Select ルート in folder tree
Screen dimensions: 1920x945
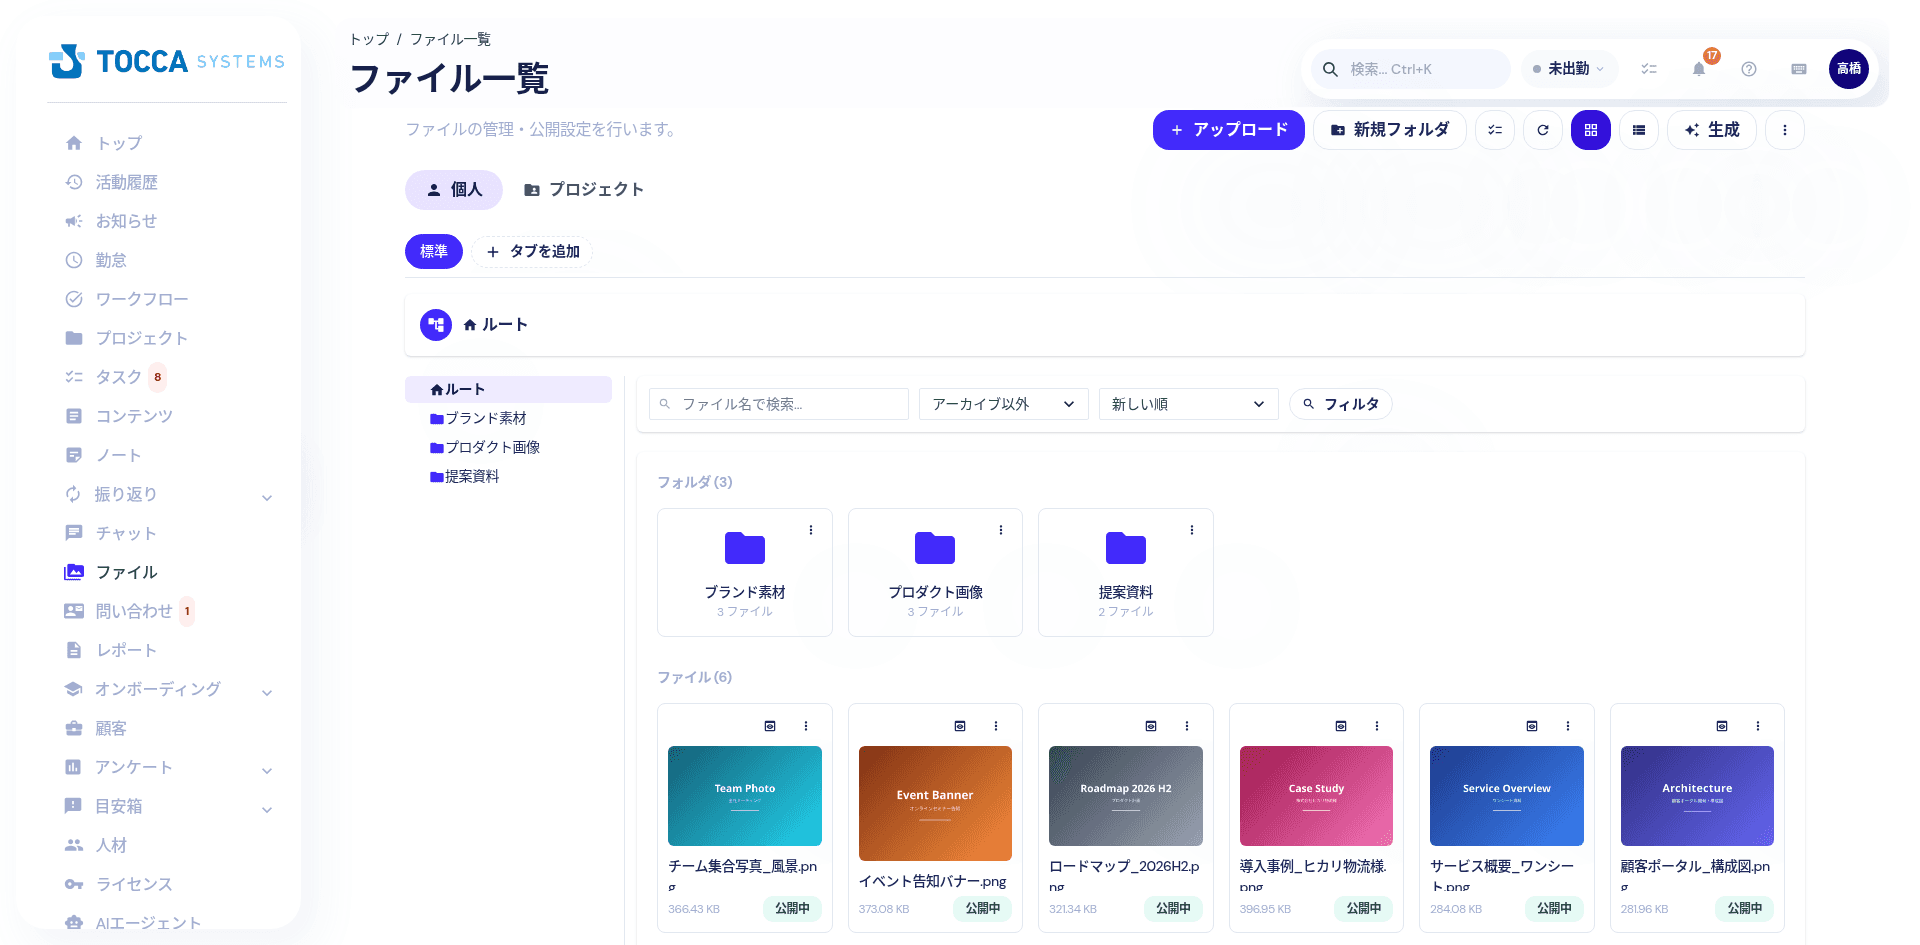[x=508, y=389]
